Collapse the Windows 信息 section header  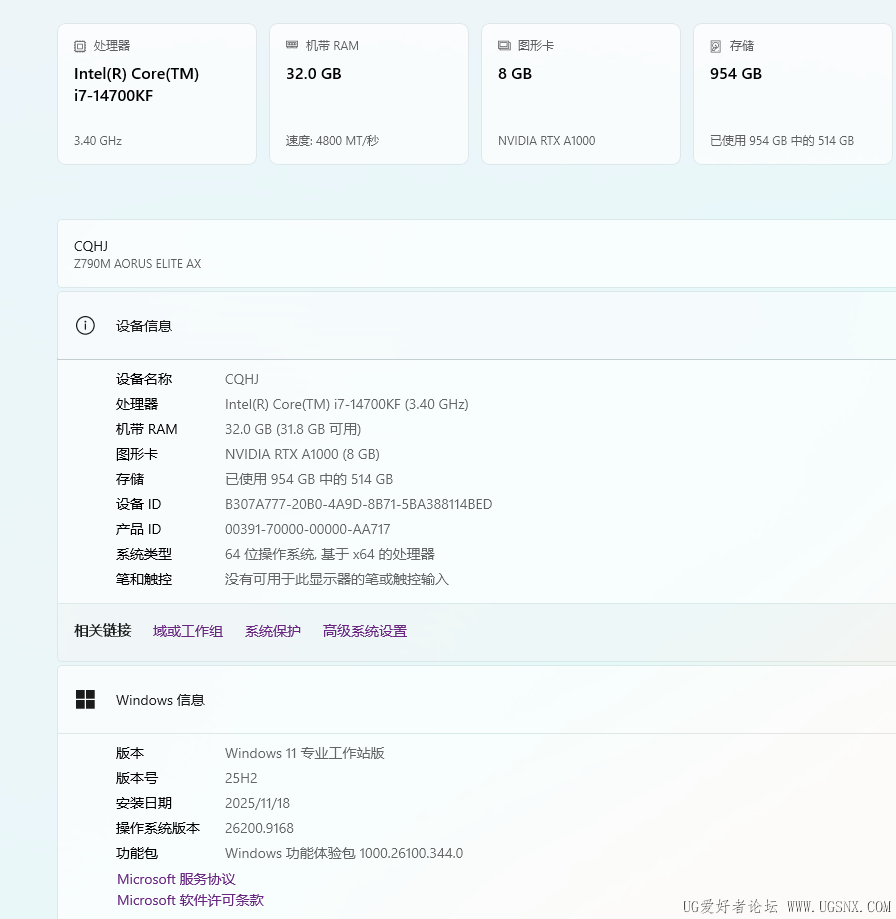point(477,700)
